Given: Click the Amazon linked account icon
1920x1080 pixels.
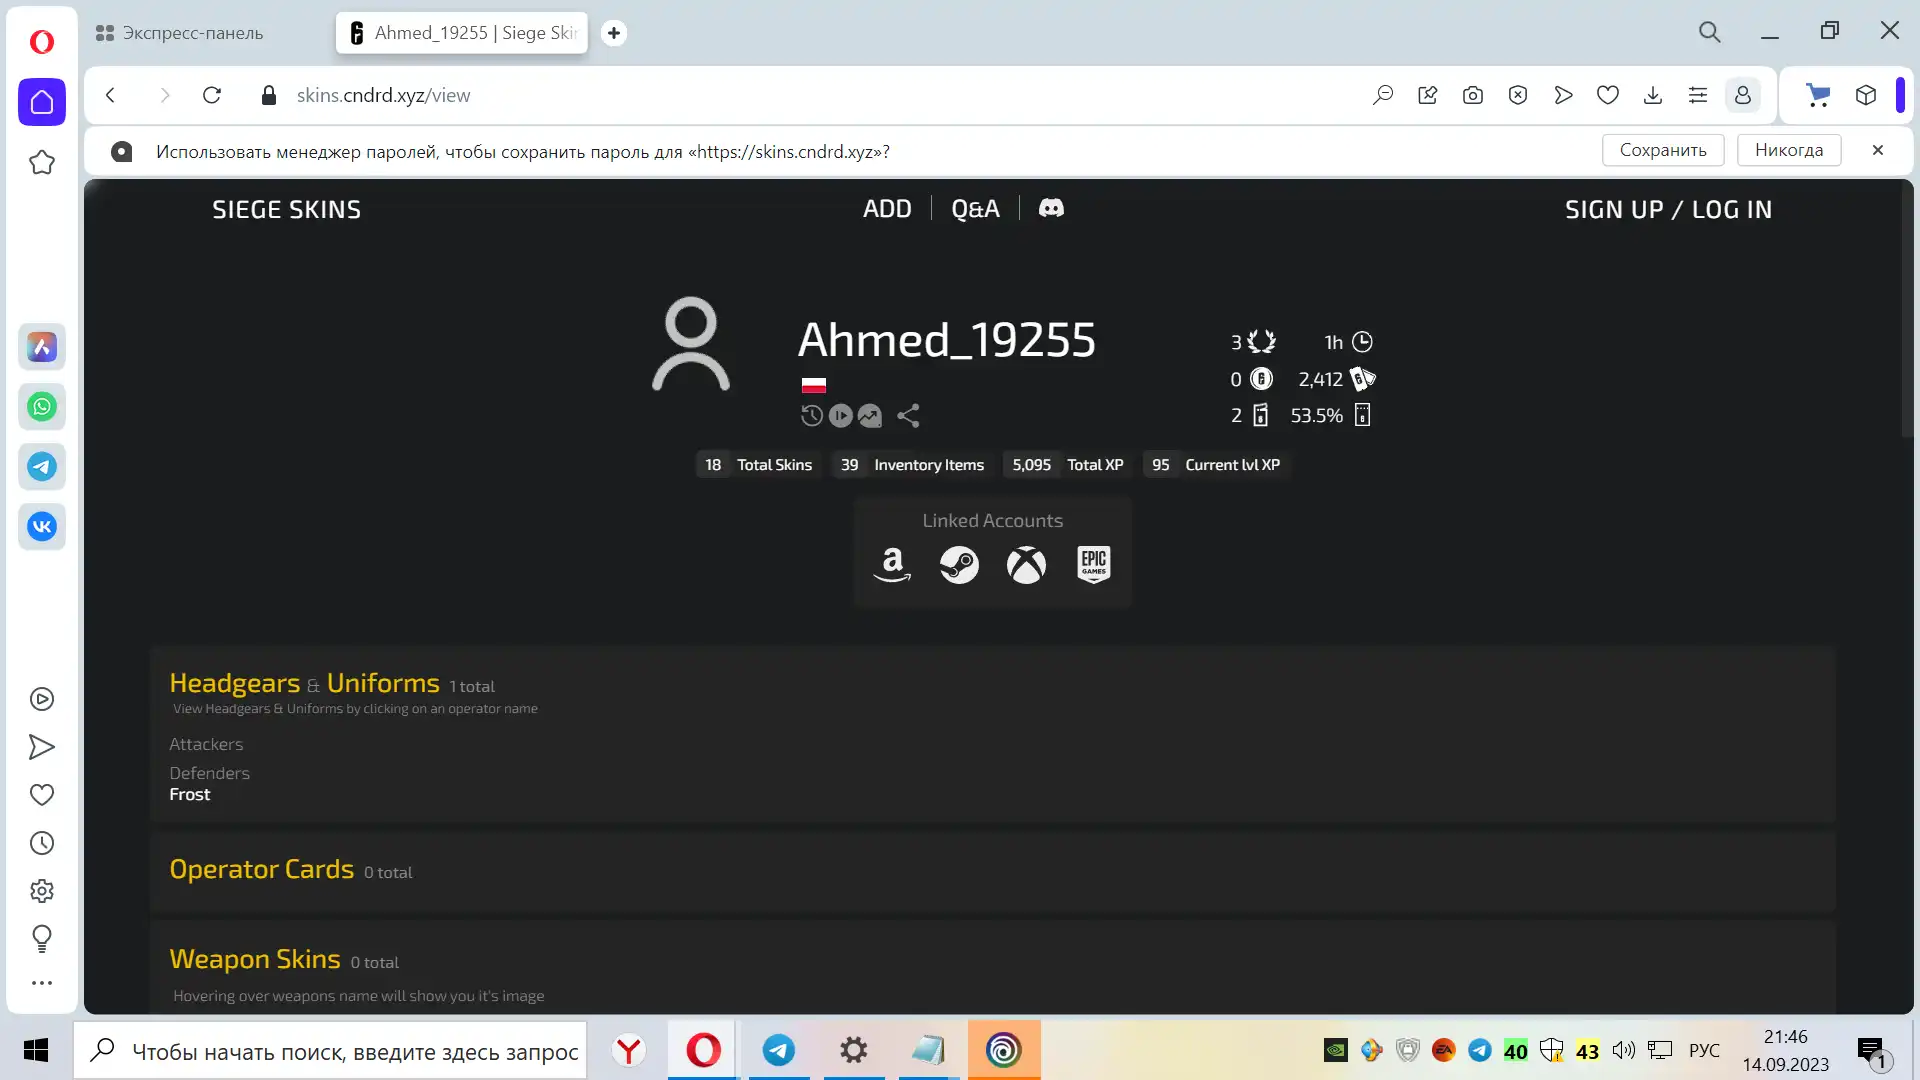Looking at the screenshot, I should point(892,565).
